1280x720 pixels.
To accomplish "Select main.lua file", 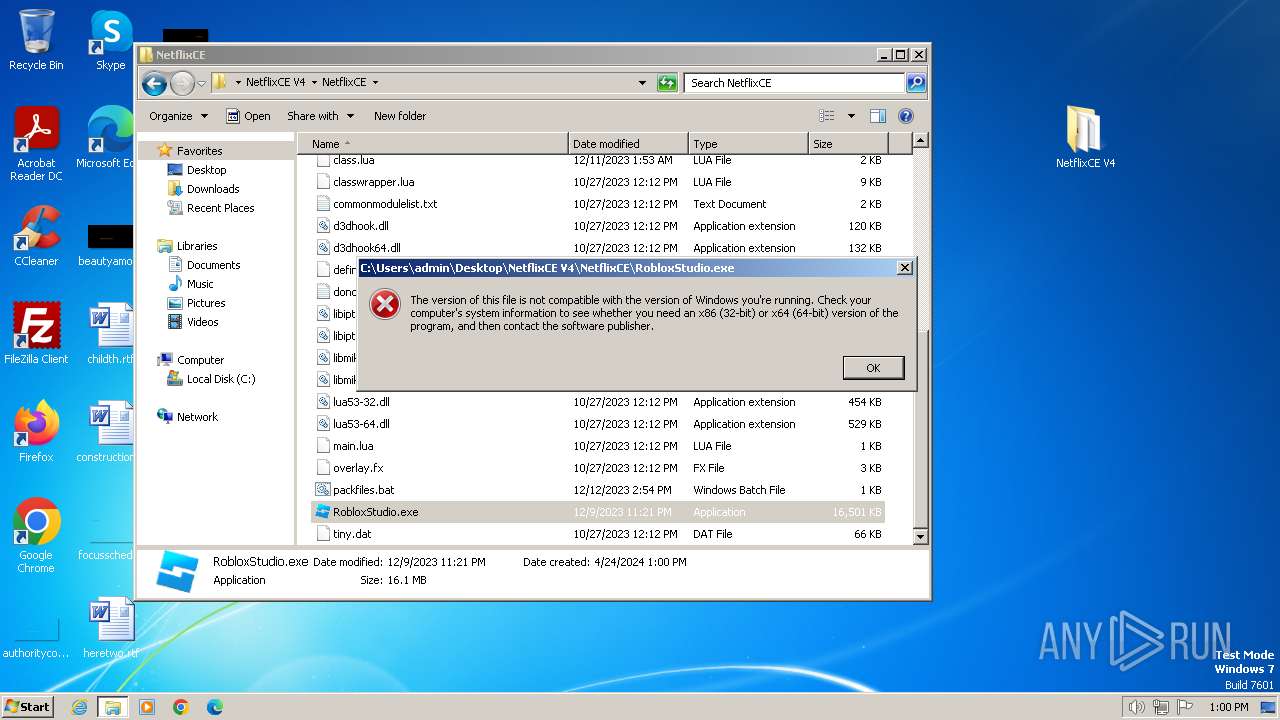I will 598,446.
